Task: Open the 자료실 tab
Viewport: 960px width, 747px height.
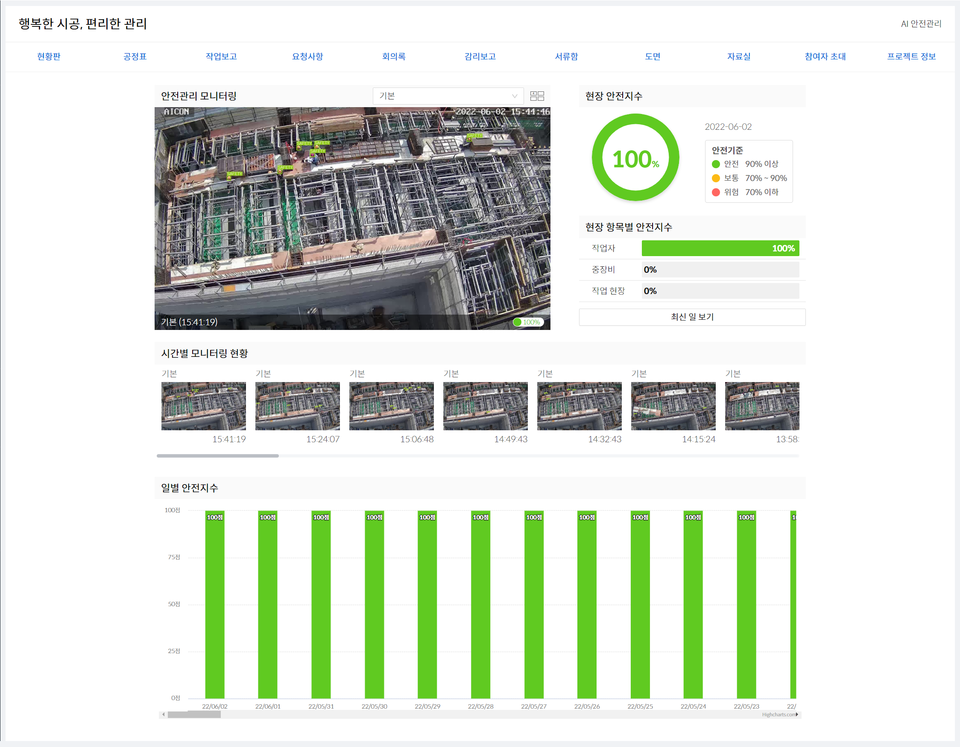Action: click(x=739, y=56)
